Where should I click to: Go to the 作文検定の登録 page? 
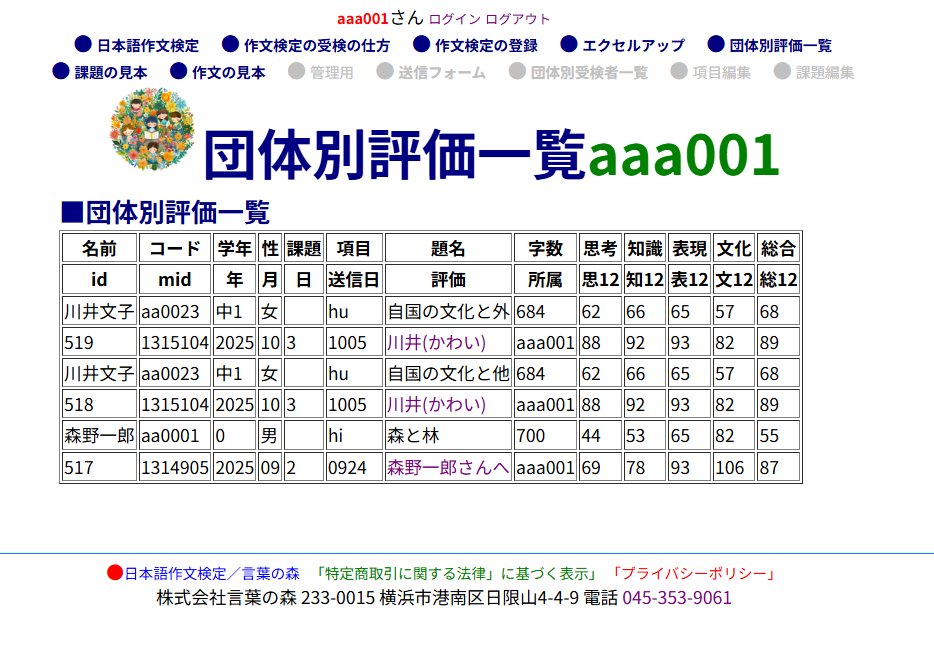(x=486, y=45)
